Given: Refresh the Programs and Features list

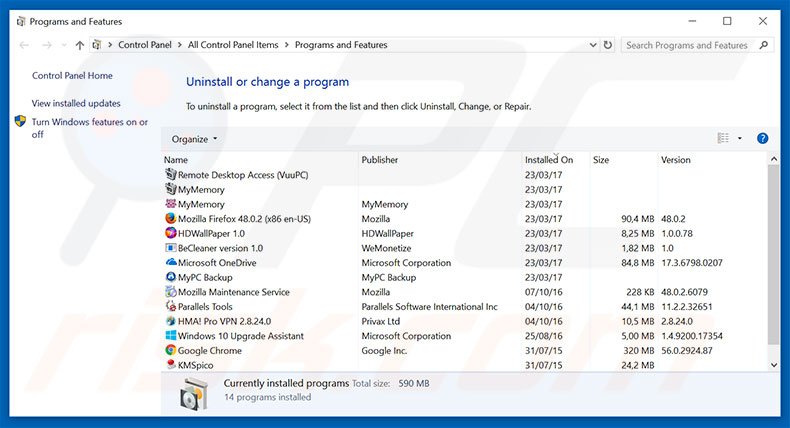Looking at the screenshot, I should tap(608, 45).
